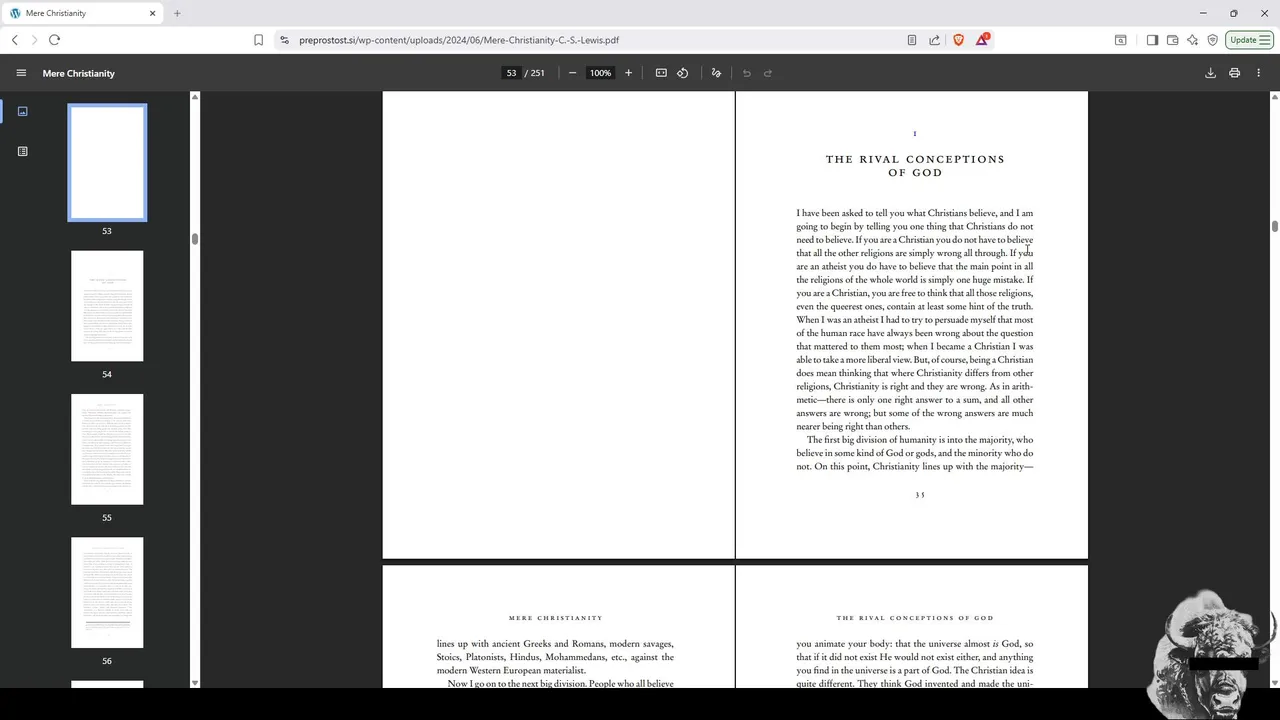Open tab search icon in toolbar
Screen dimensions: 1280x720
(1120, 40)
